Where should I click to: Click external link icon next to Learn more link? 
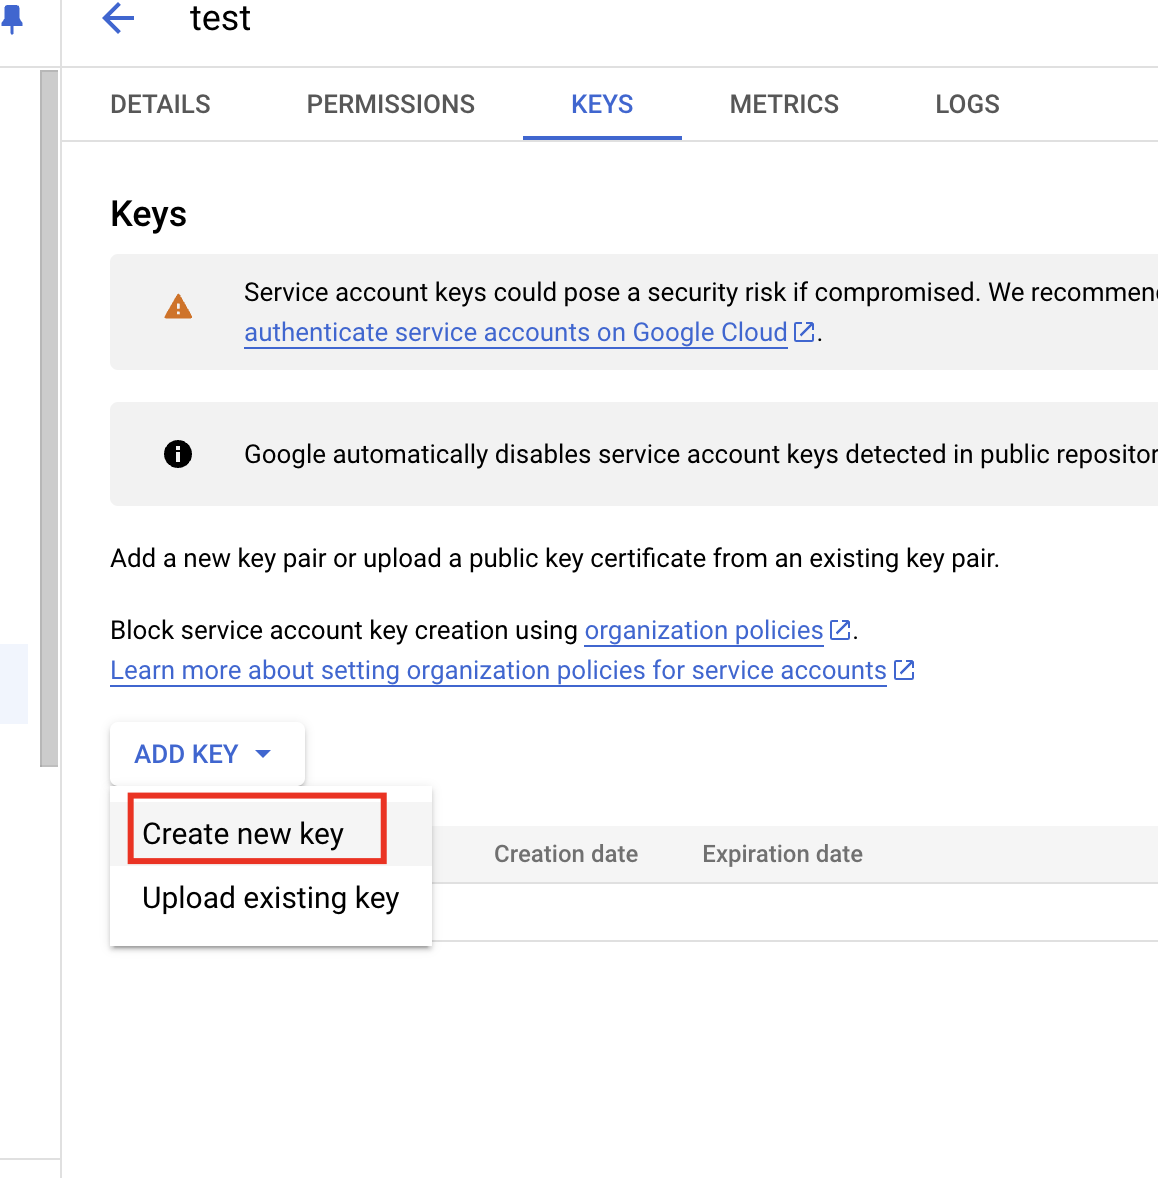pos(904,670)
